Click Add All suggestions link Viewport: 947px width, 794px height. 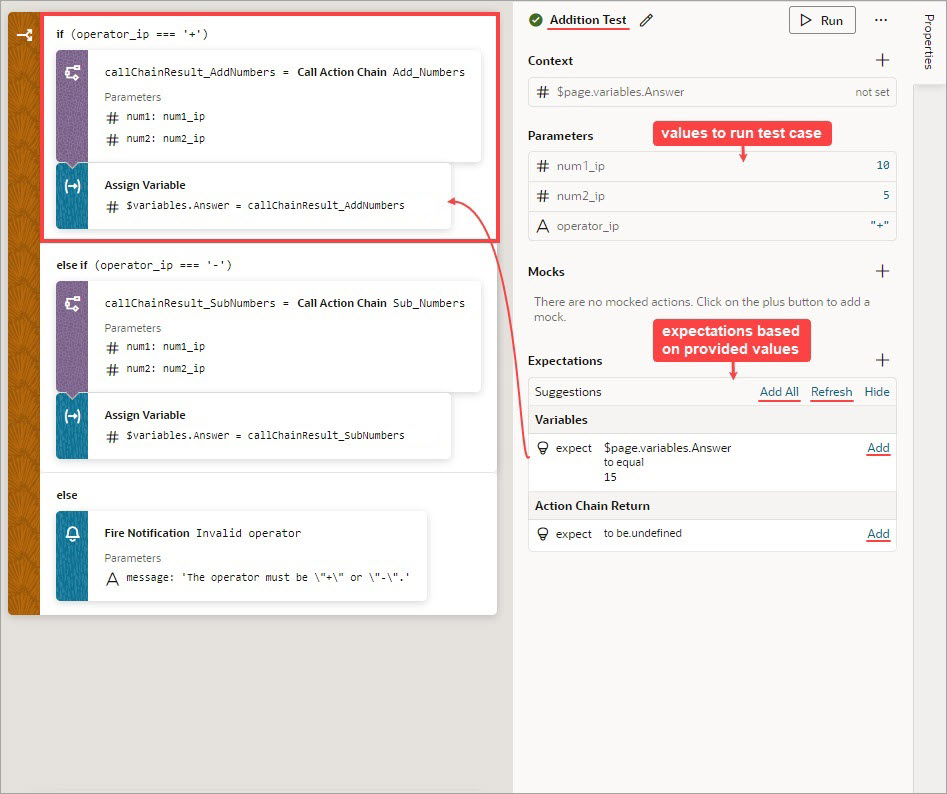pyautogui.click(x=779, y=392)
